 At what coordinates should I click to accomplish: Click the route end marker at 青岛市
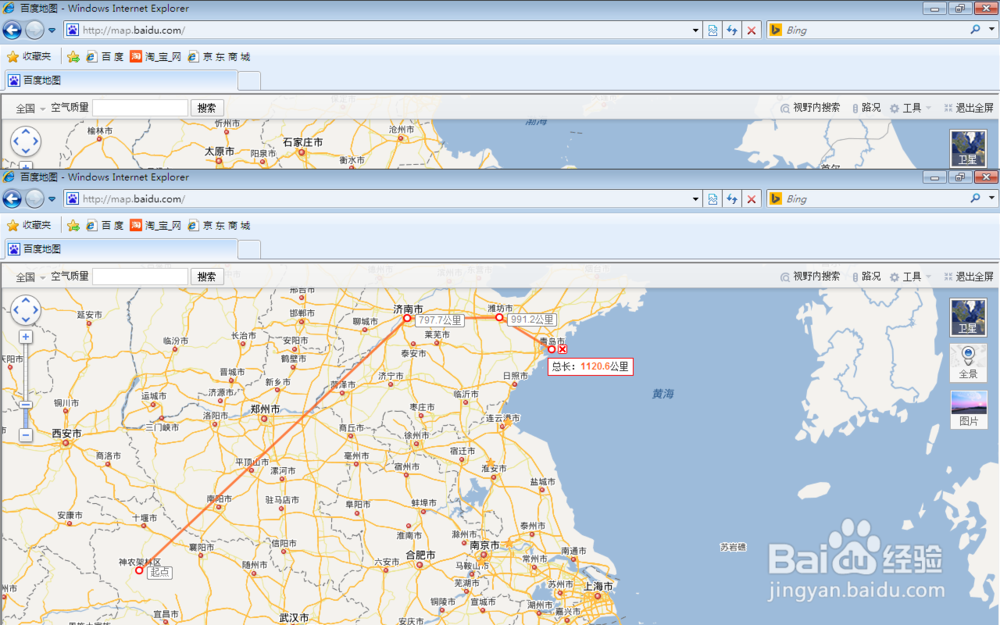tap(552, 349)
